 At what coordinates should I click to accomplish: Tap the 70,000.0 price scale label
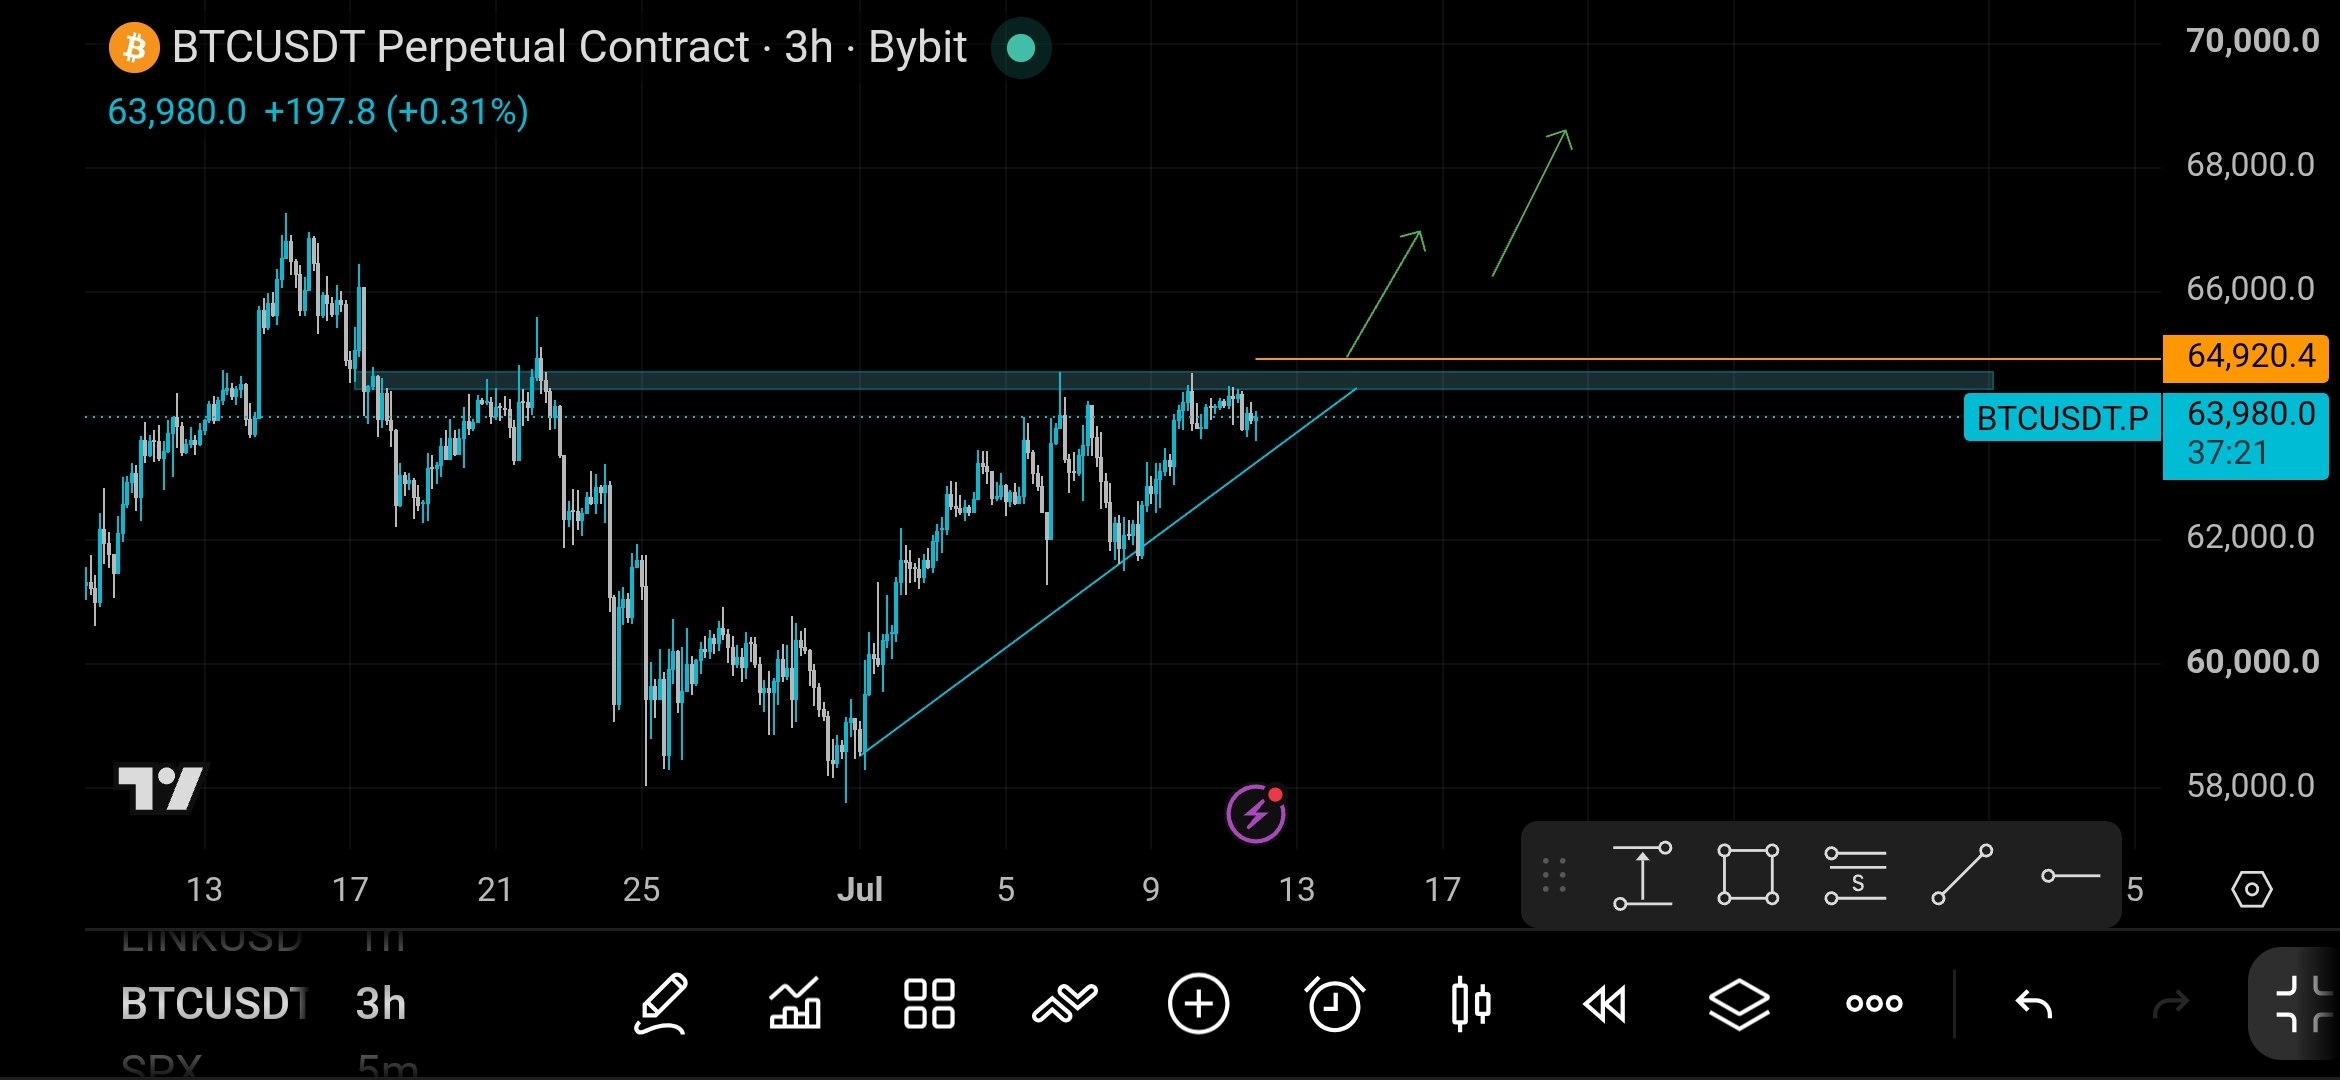(x=2251, y=41)
